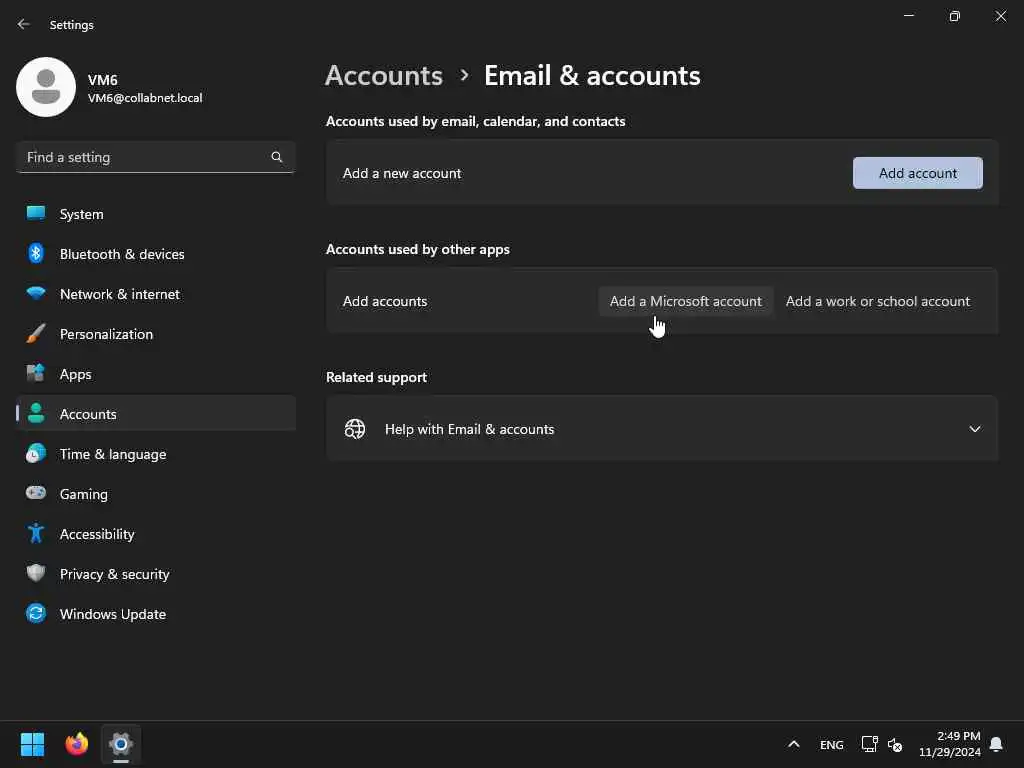Screen dimensions: 1024x768
Task: Click the Time & language clock icon
Action: (x=36, y=453)
